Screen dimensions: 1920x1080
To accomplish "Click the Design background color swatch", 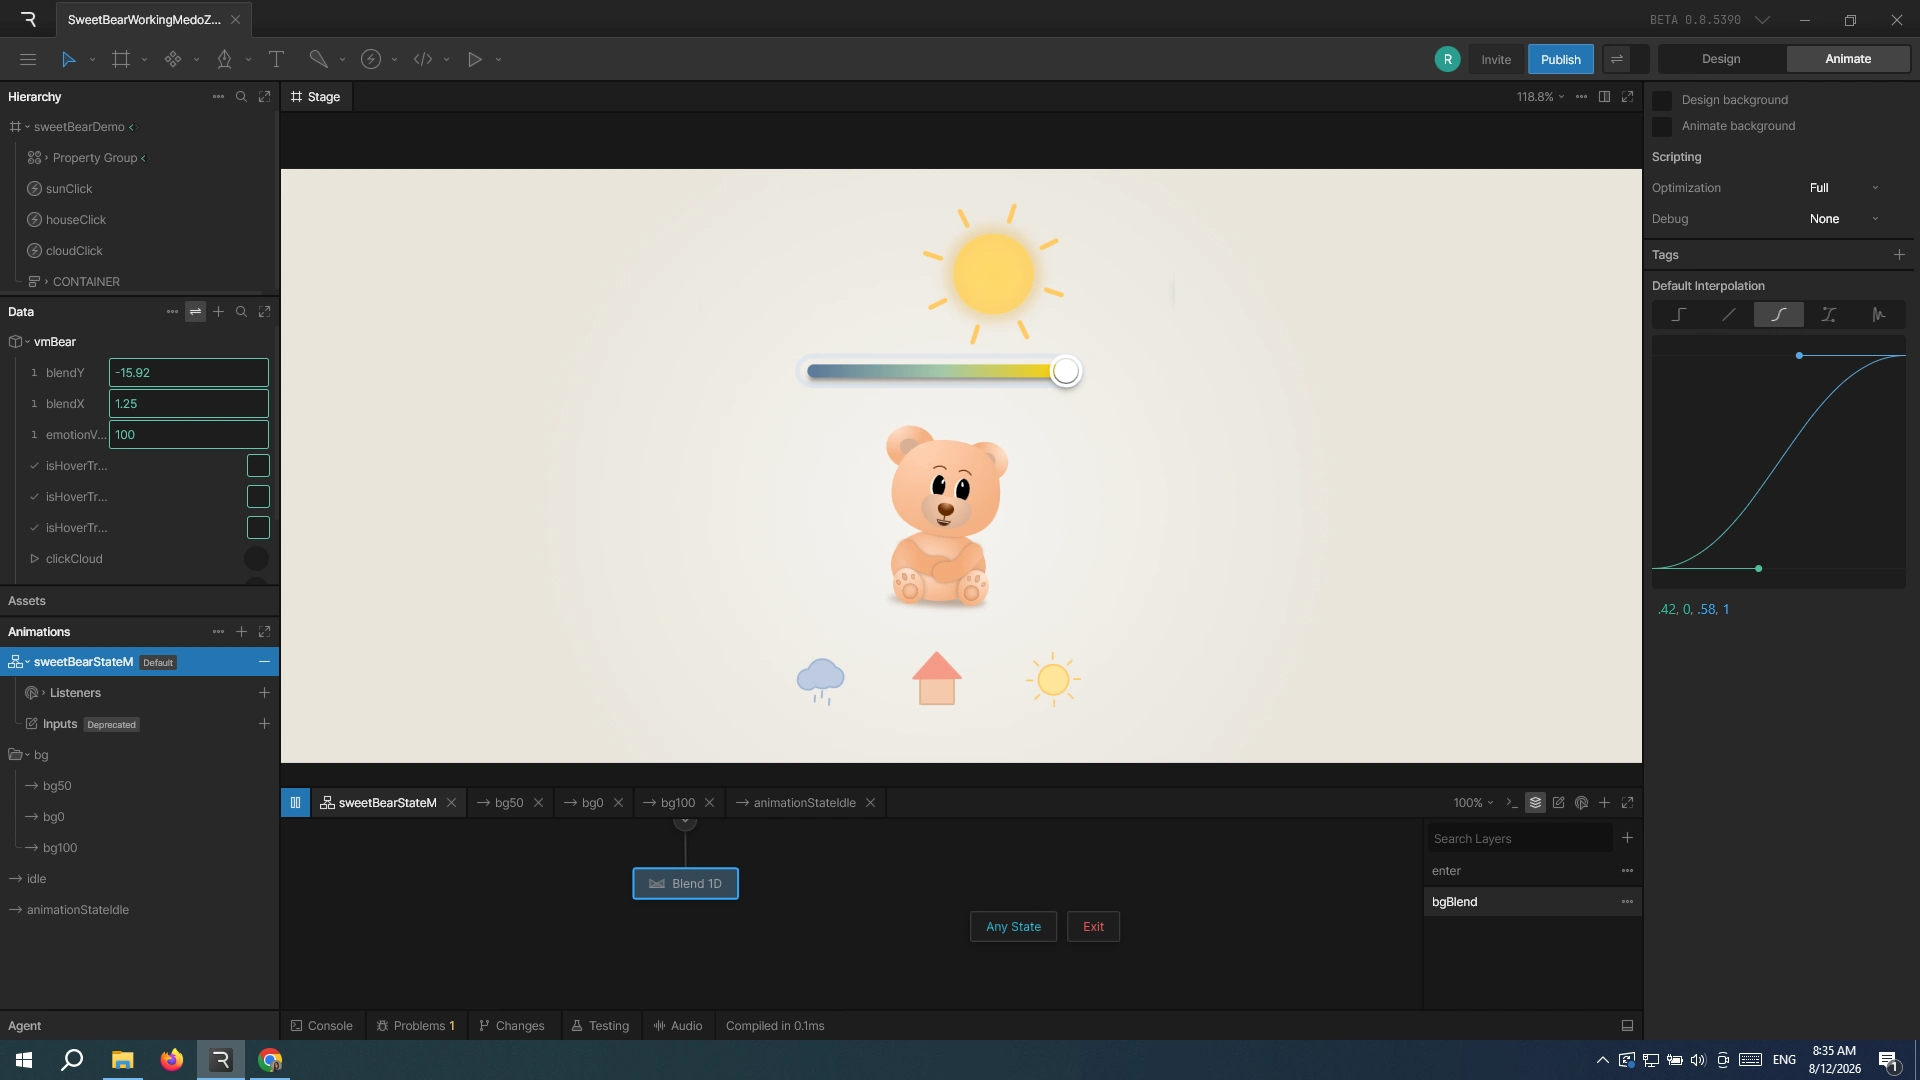I will tap(1662, 100).
